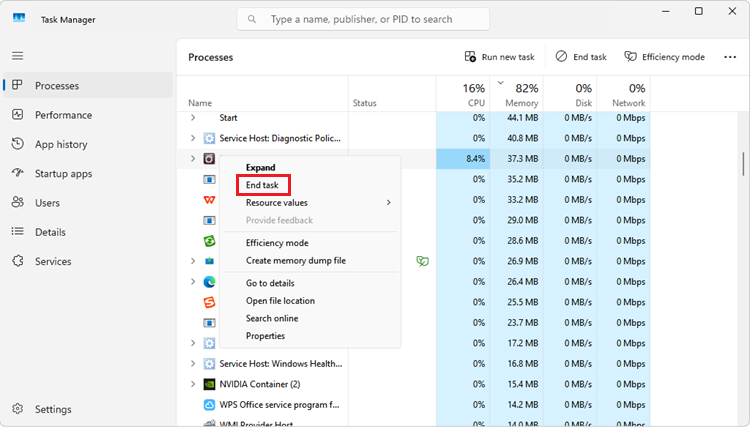Screen dimensions: 750x429
Task: Open the Details page
Action: pyautogui.click(x=88, y=232)
